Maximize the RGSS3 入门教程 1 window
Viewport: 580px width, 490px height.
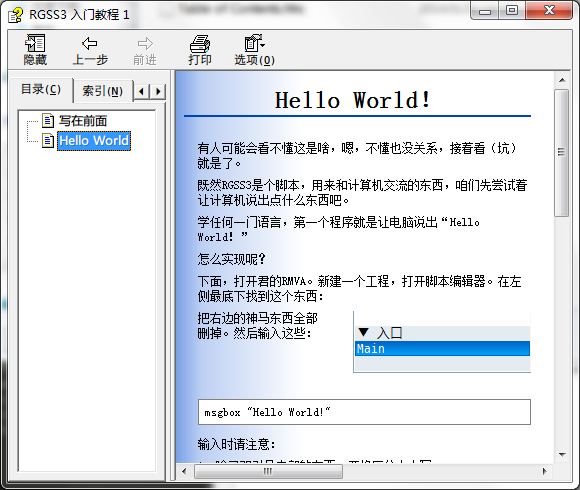click(512, 10)
